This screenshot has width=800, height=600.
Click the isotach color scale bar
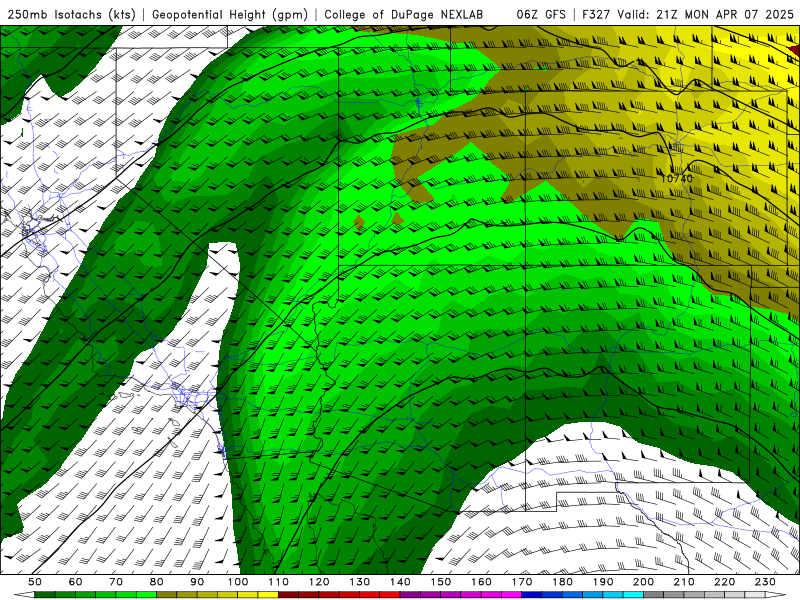coord(399,595)
